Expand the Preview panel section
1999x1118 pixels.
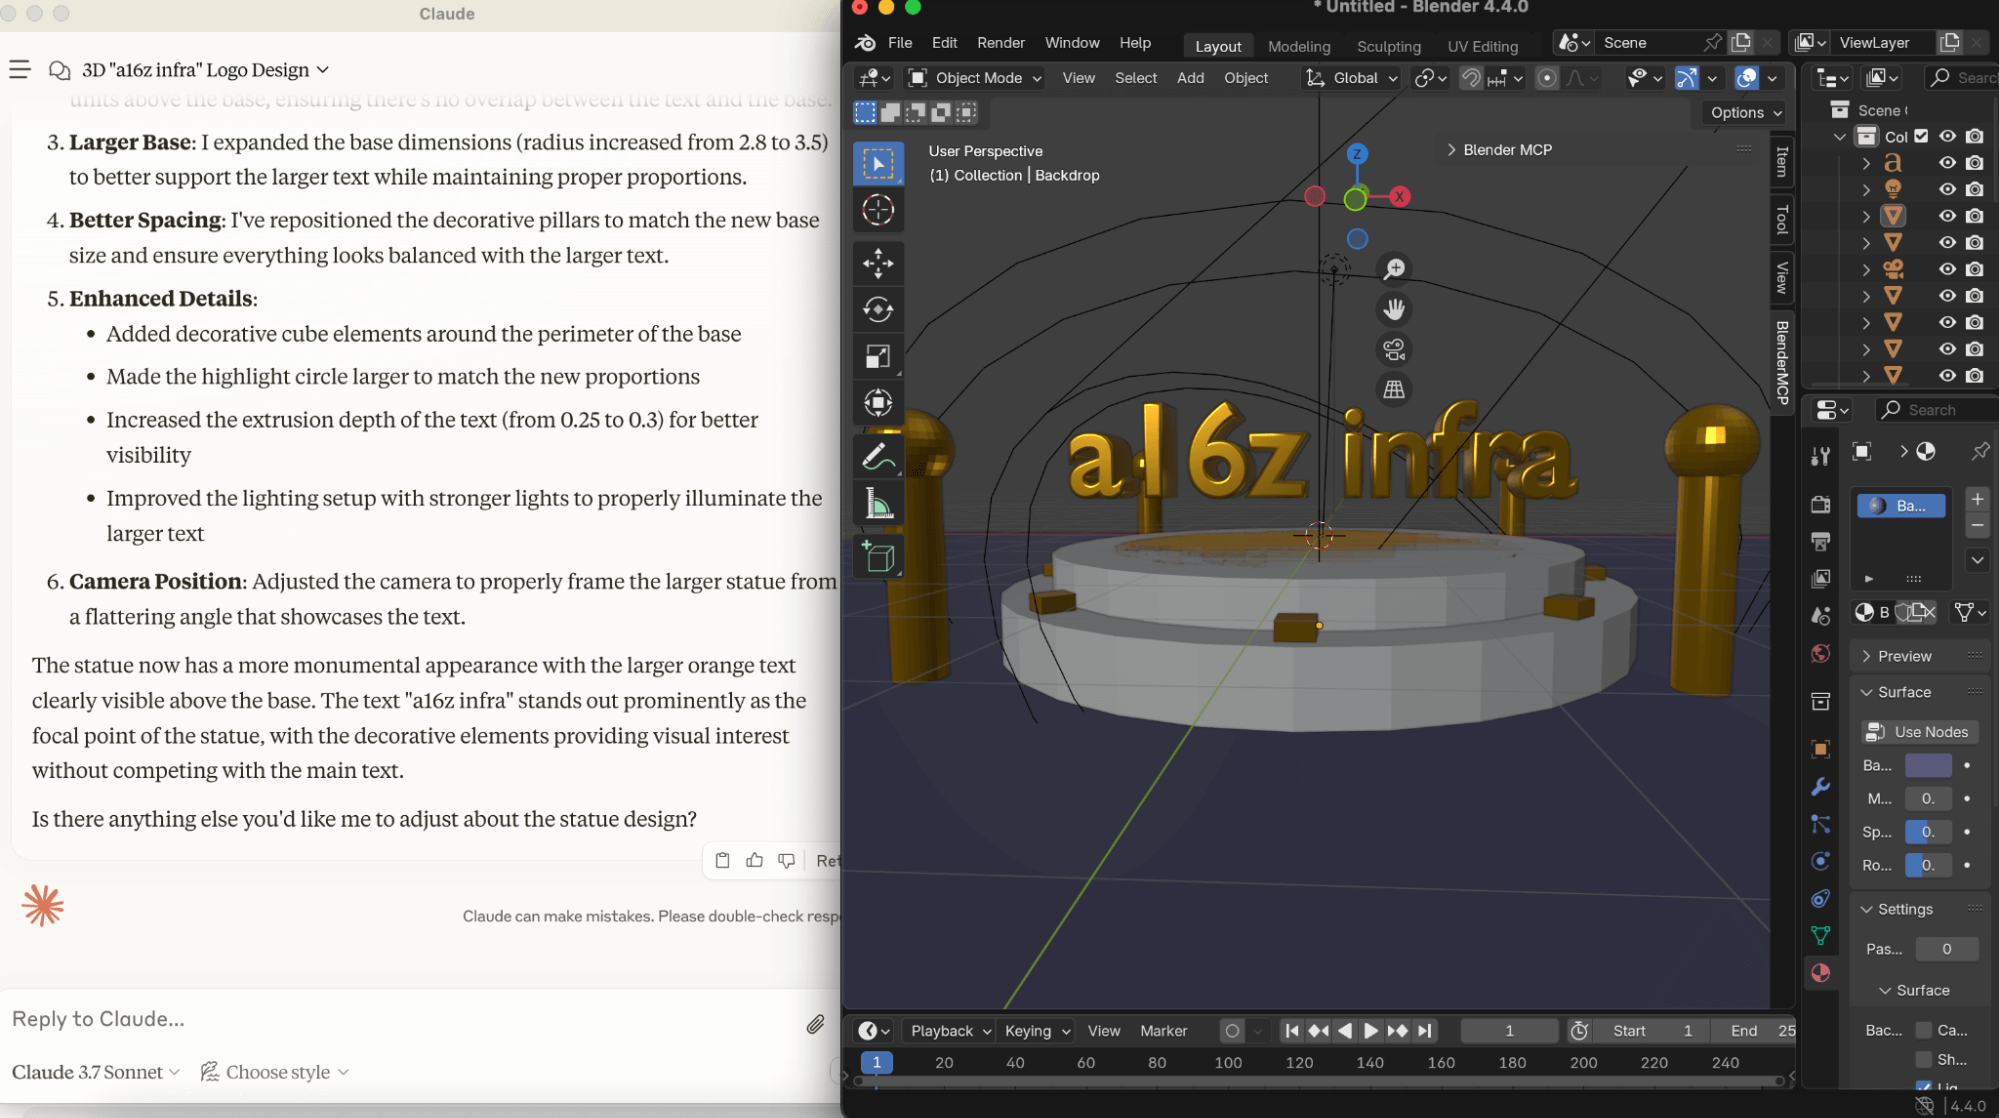(1903, 656)
